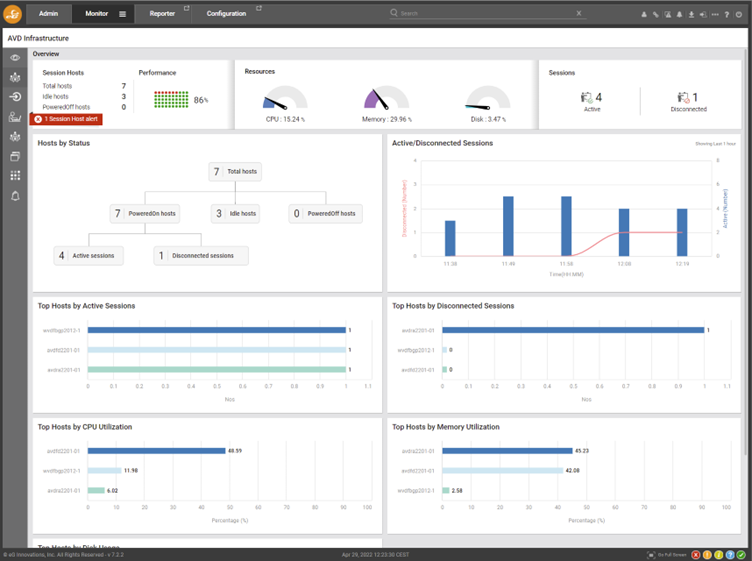
Task: Click the Memory gauge
Action: (387, 97)
